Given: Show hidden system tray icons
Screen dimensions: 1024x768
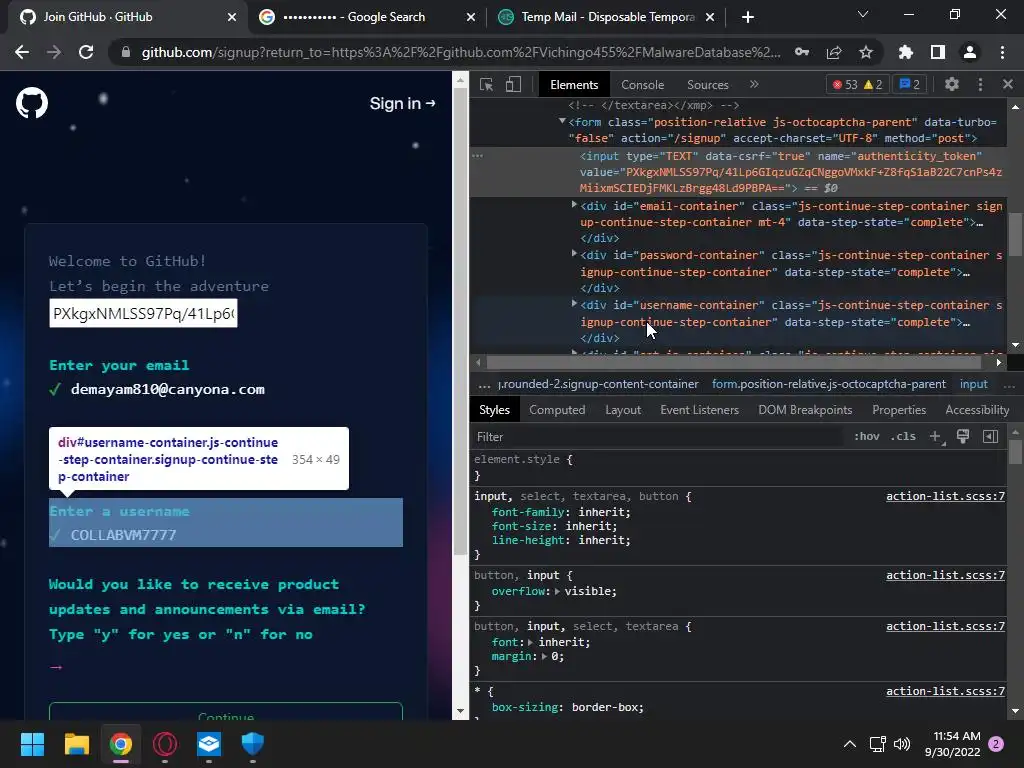Looking at the screenshot, I should coord(850,744).
